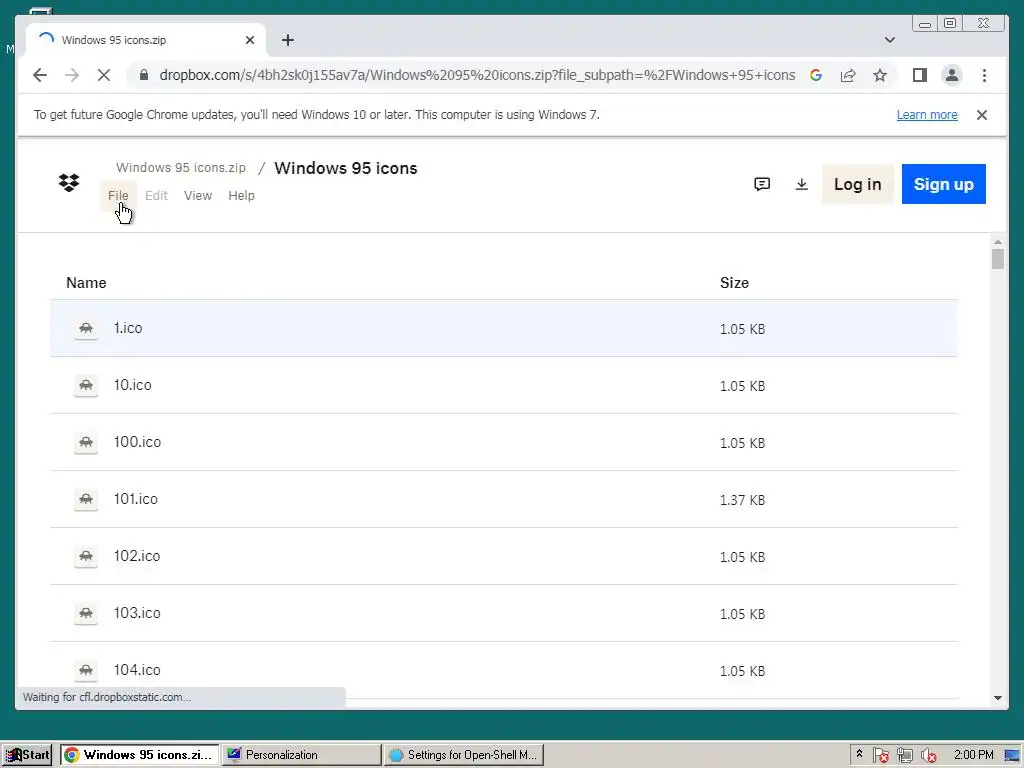
Task: Click the share page icon
Action: [848, 75]
